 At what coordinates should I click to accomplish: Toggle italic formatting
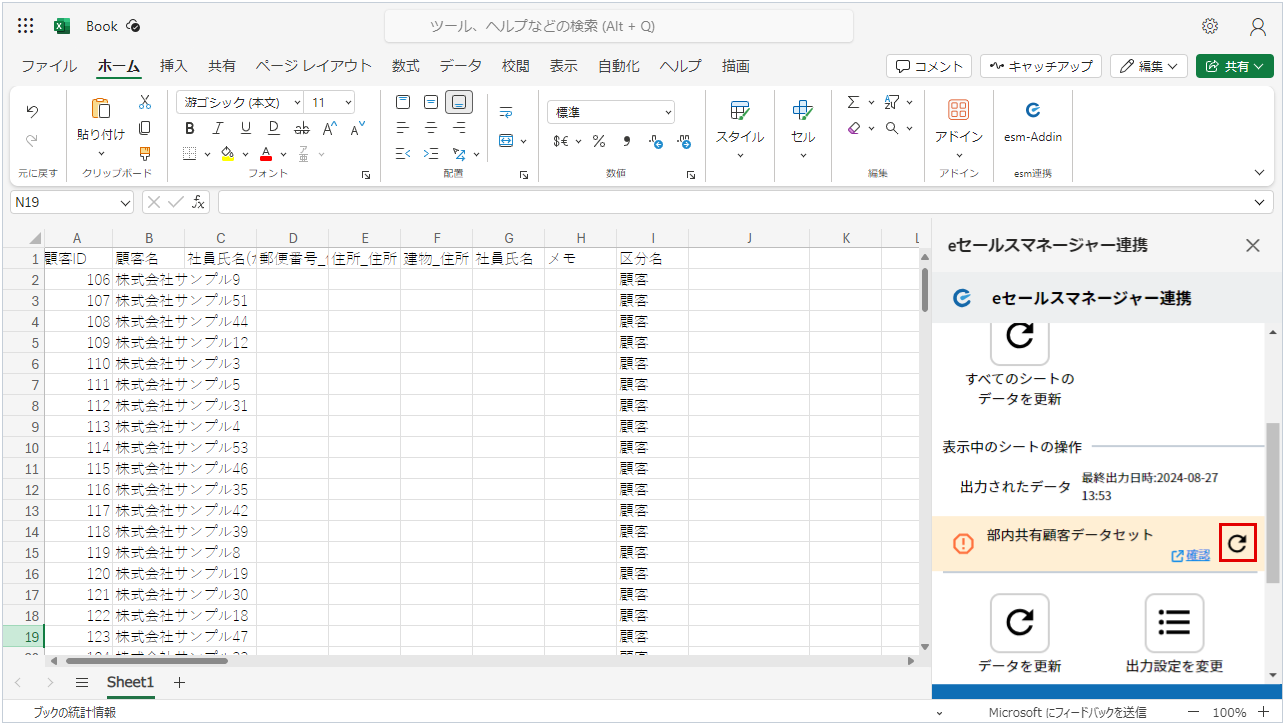tap(218, 128)
